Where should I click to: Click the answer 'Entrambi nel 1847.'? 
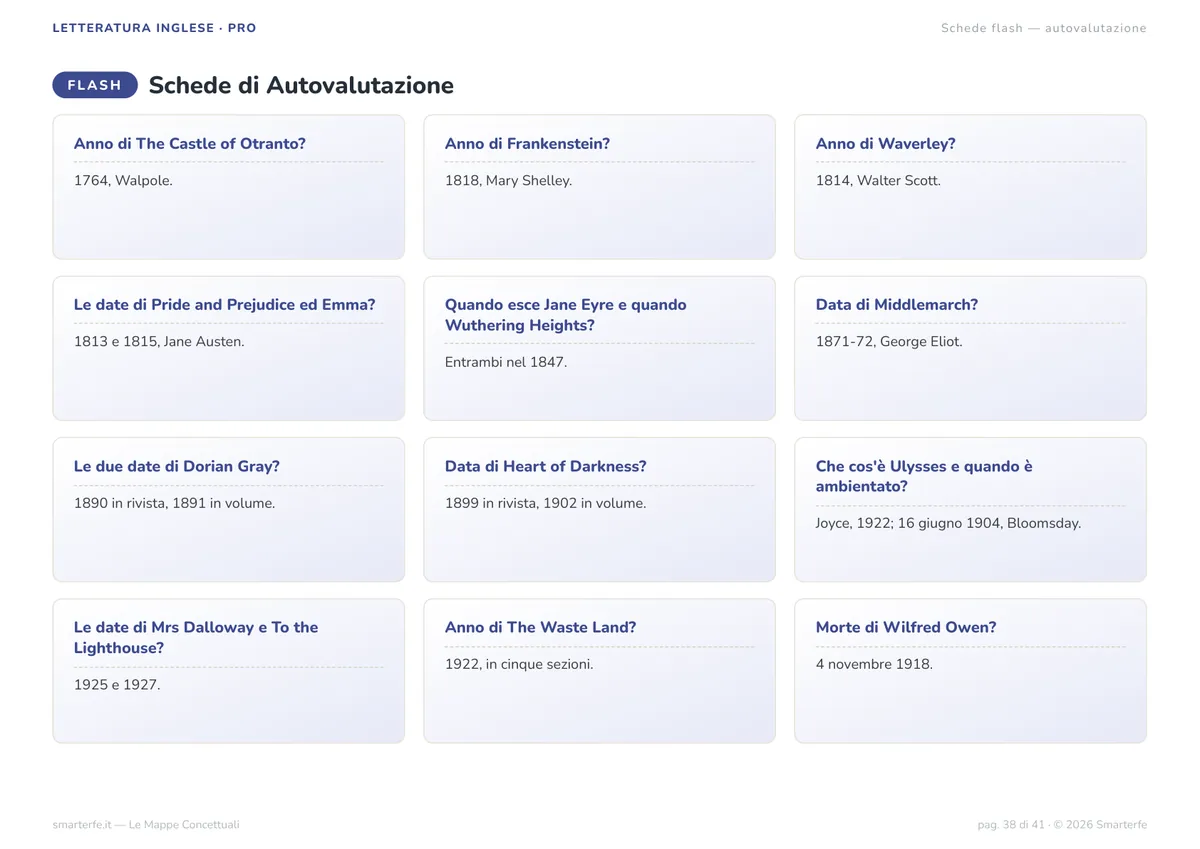coord(506,362)
